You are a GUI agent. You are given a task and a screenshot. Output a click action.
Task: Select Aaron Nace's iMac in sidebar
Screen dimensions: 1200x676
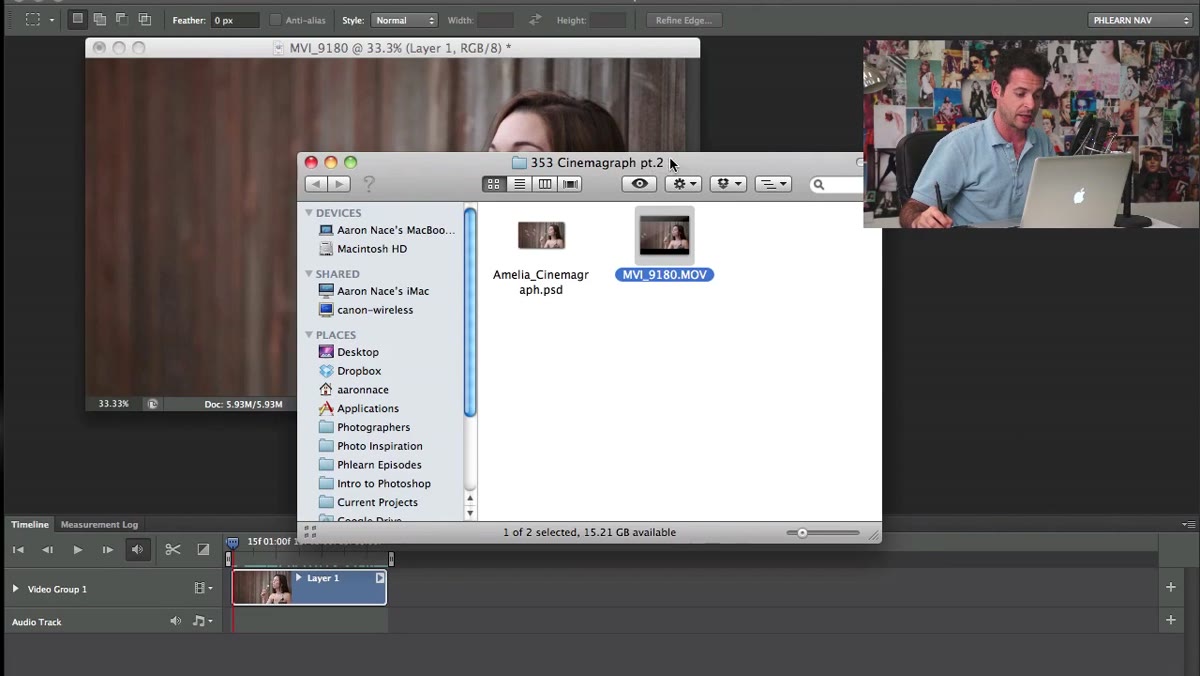click(383, 291)
